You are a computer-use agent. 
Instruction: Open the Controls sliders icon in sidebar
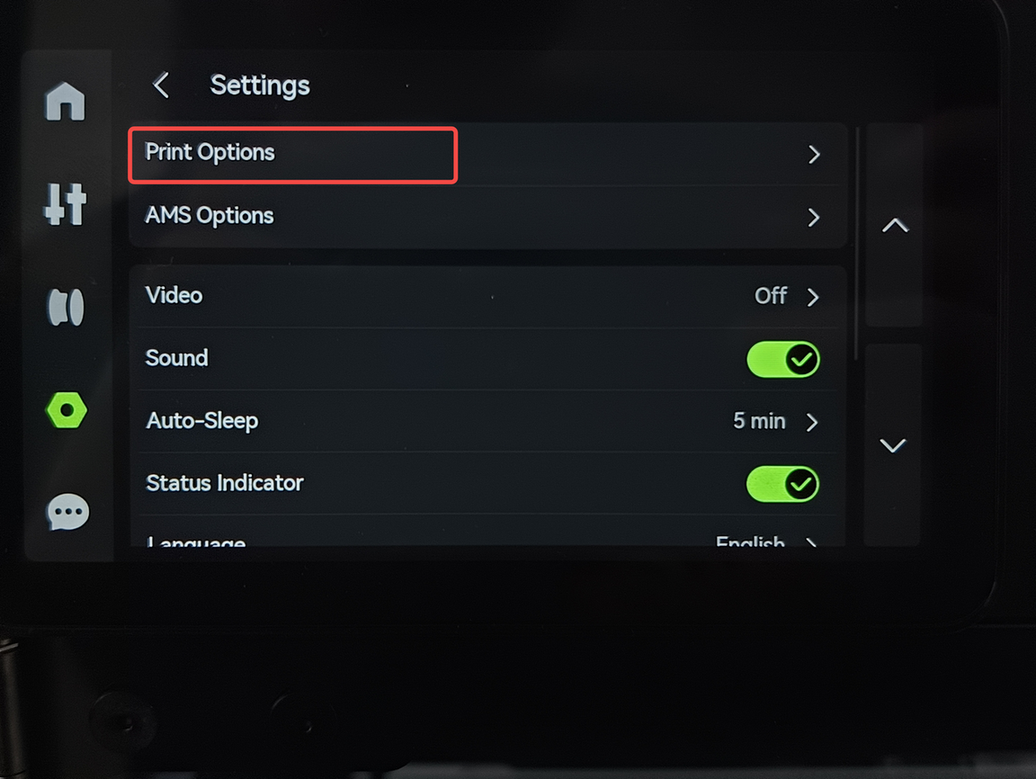click(x=66, y=204)
